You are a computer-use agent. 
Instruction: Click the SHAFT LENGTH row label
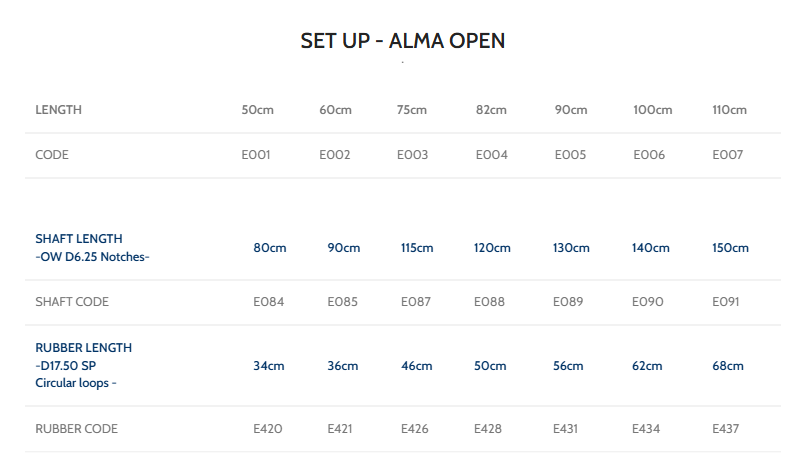point(79,239)
